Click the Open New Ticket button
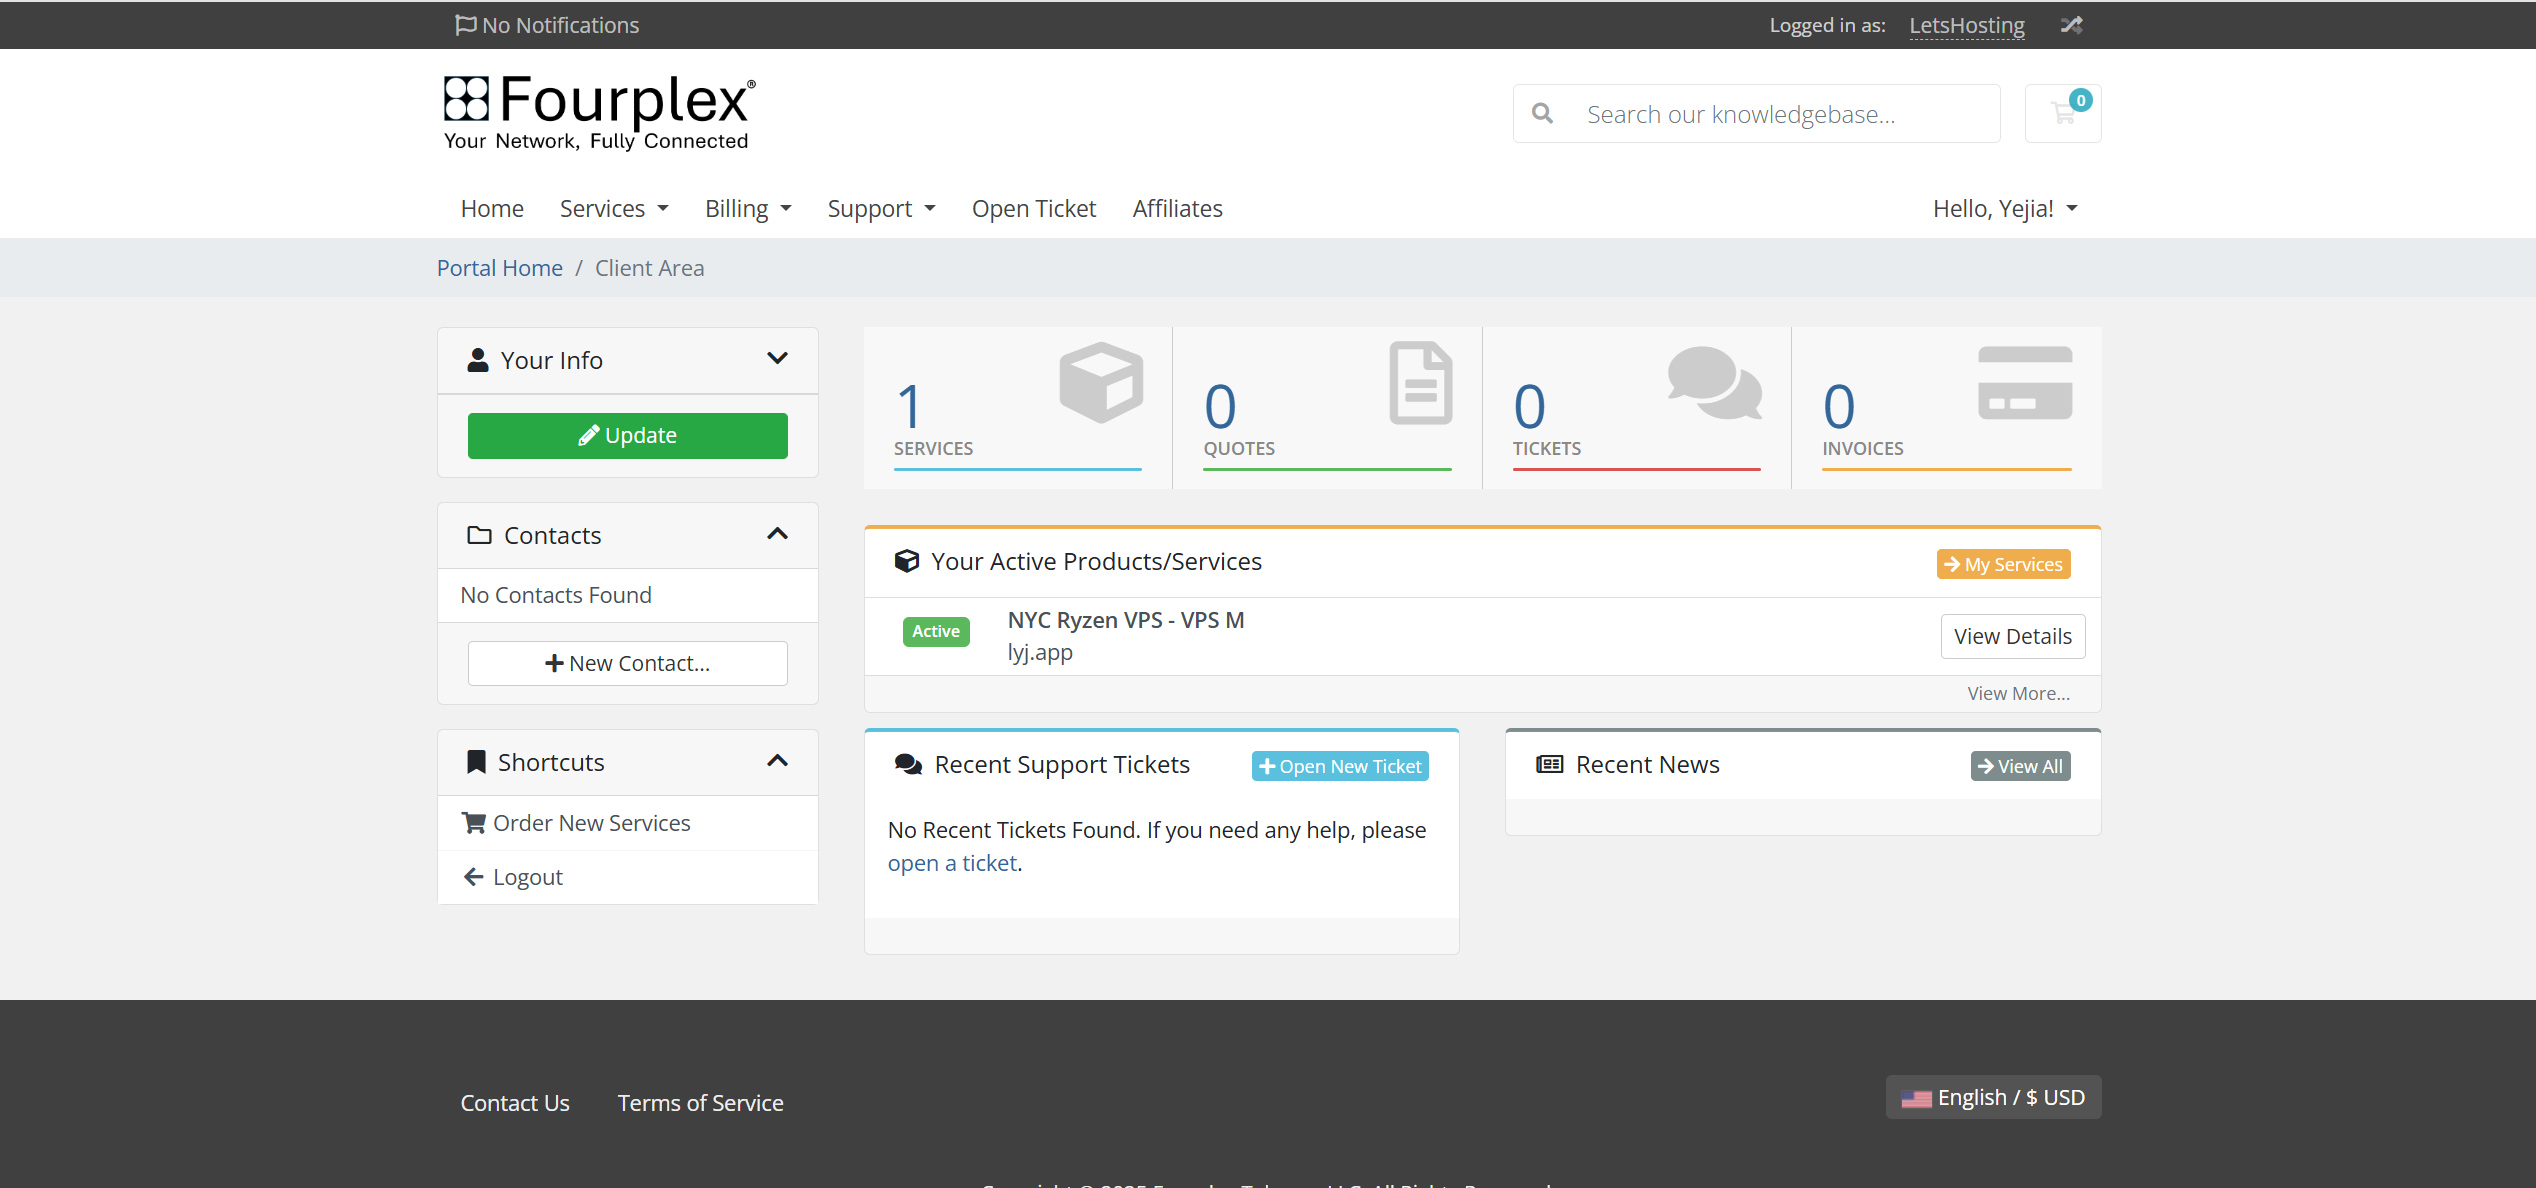Image resolution: width=2536 pixels, height=1188 pixels. tap(1340, 766)
